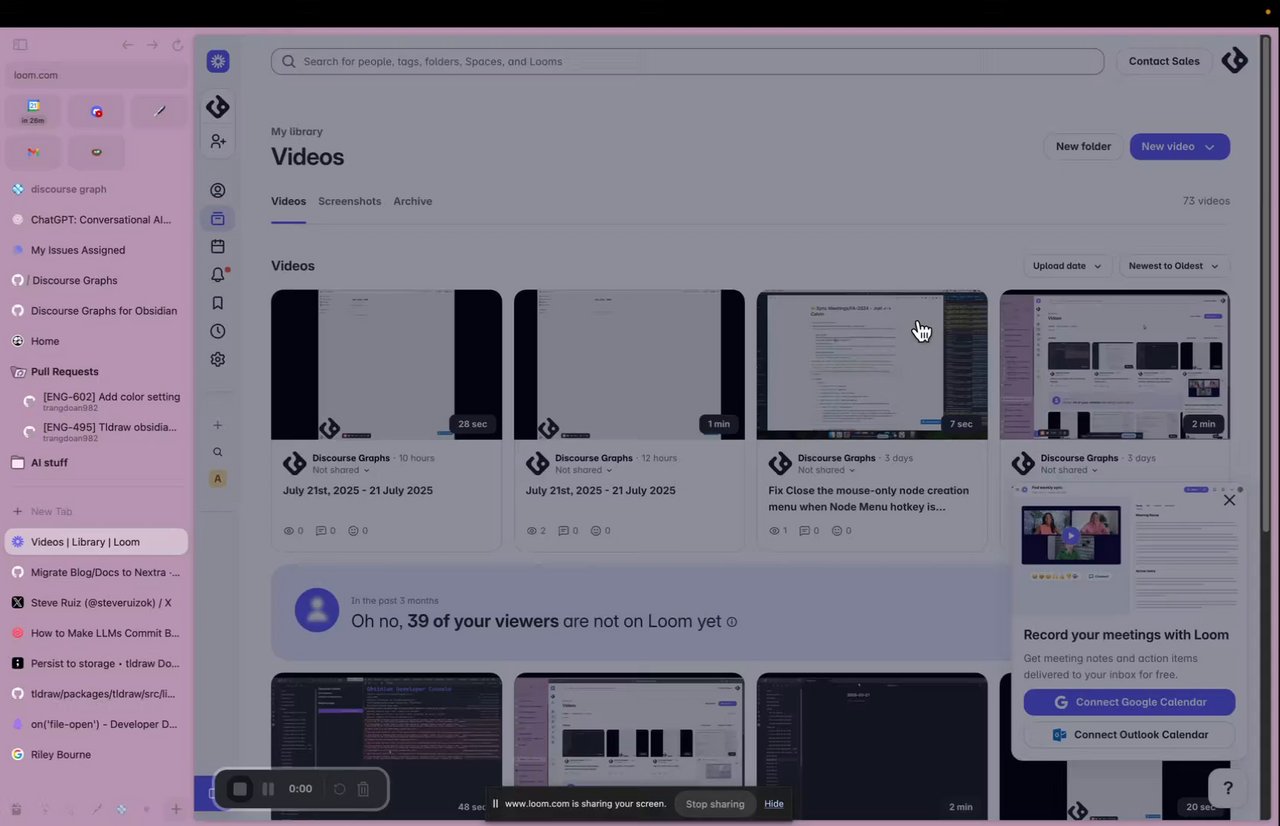This screenshot has height=826, width=1280.
Task: Expand the New video dropdown arrow
Action: (1209, 147)
